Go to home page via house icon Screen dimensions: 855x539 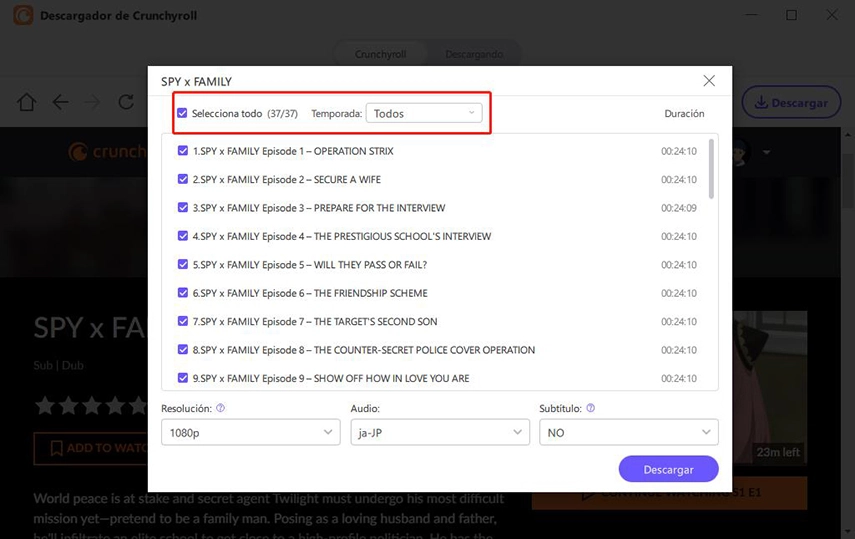pyautogui.click(x=26, y=102)
